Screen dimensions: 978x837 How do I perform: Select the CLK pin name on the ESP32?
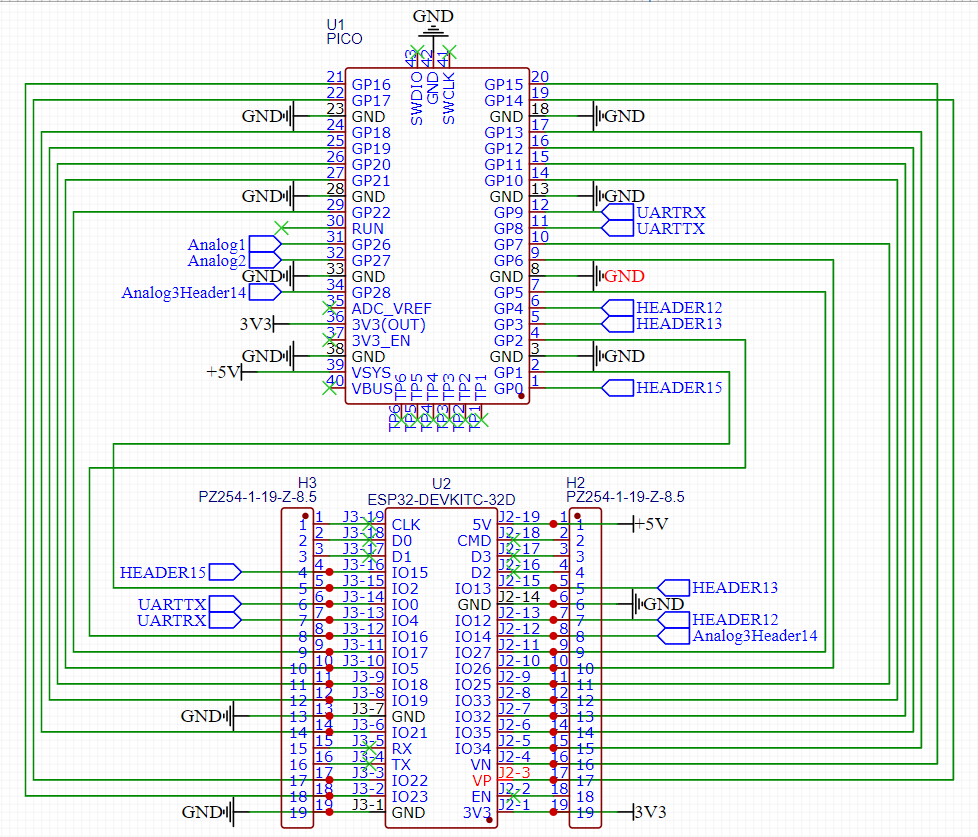point(406,525)
